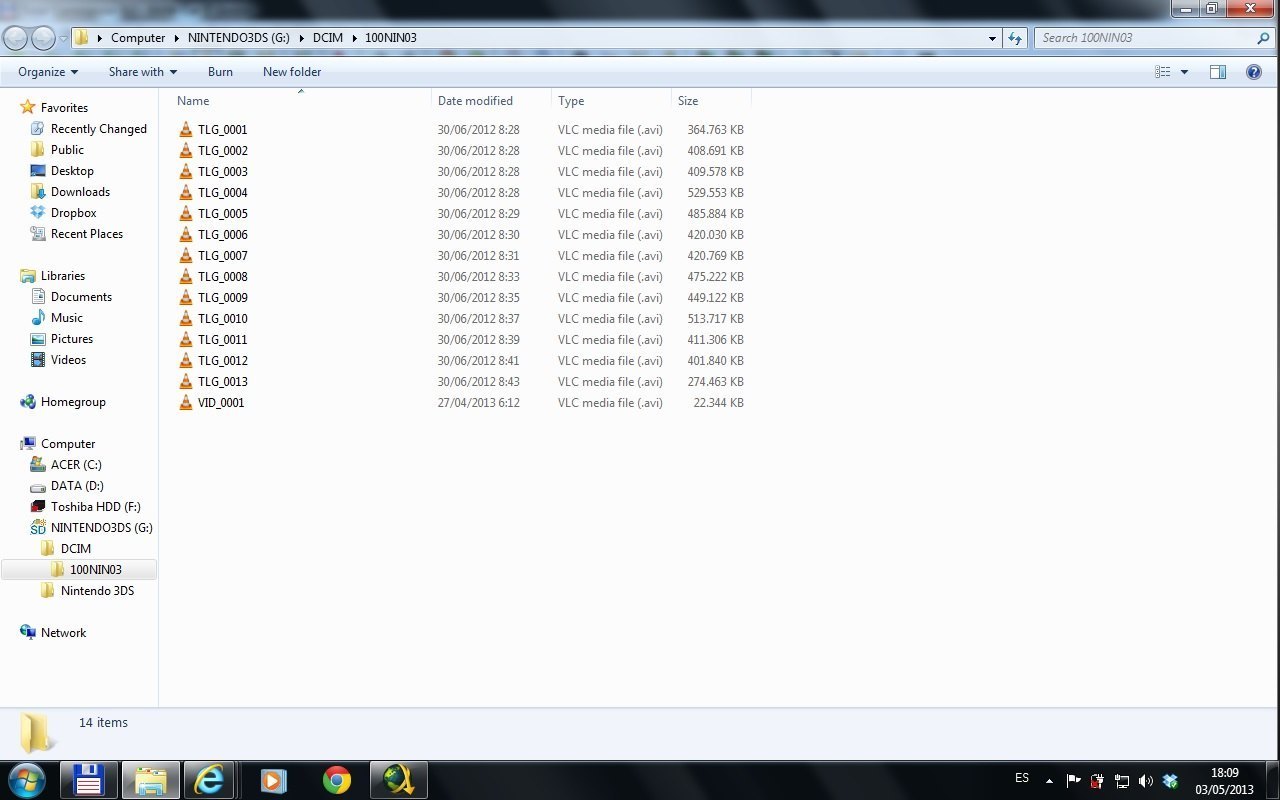Expand the address bar history dropdown
This screenshot has height=800, width=1280.
click(992, 38)
